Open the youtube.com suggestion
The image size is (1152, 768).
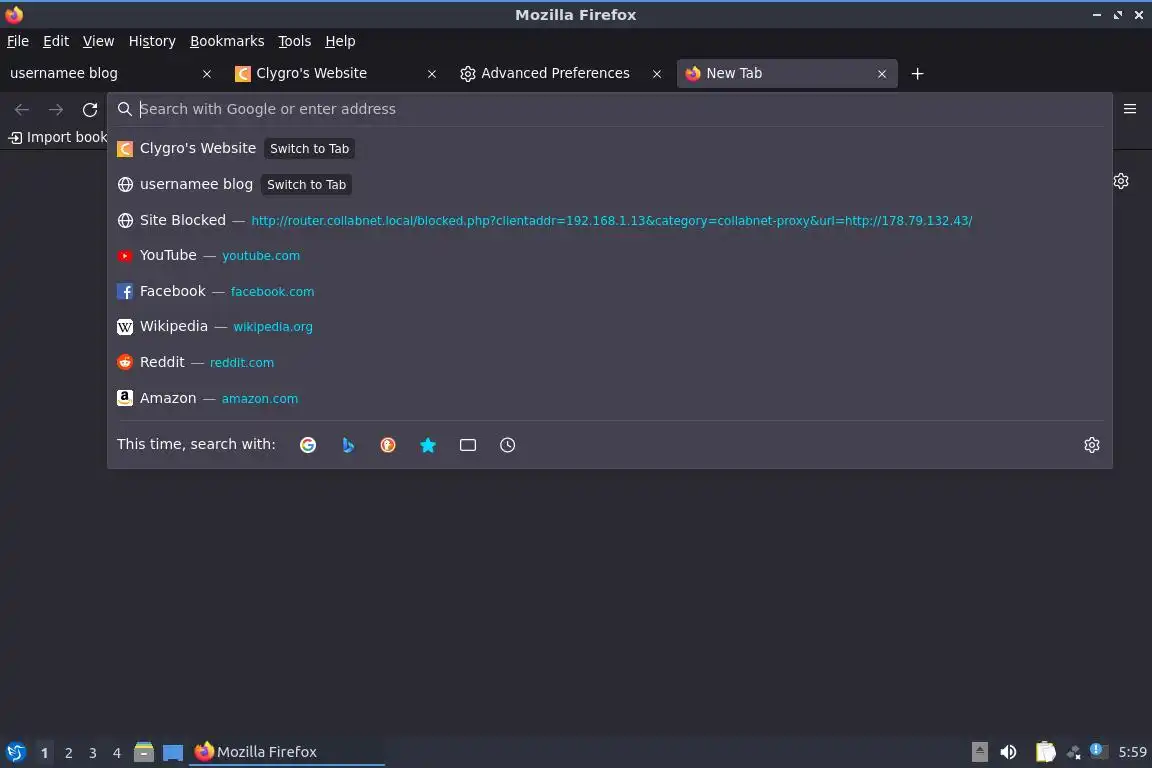(610, 256)
